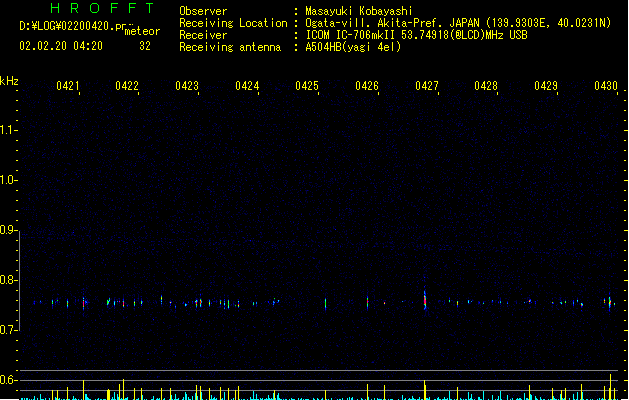Click the 1.1 kHz frequency tick label

pos(8,130)
